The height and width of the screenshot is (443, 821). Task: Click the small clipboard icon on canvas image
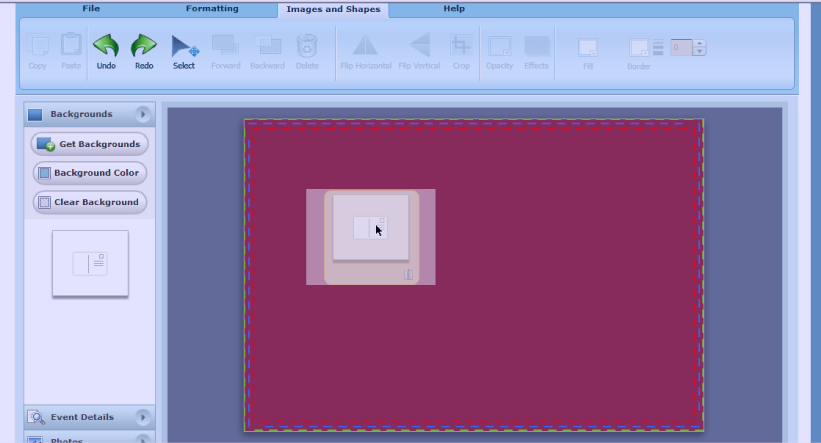tap(408, 274)
